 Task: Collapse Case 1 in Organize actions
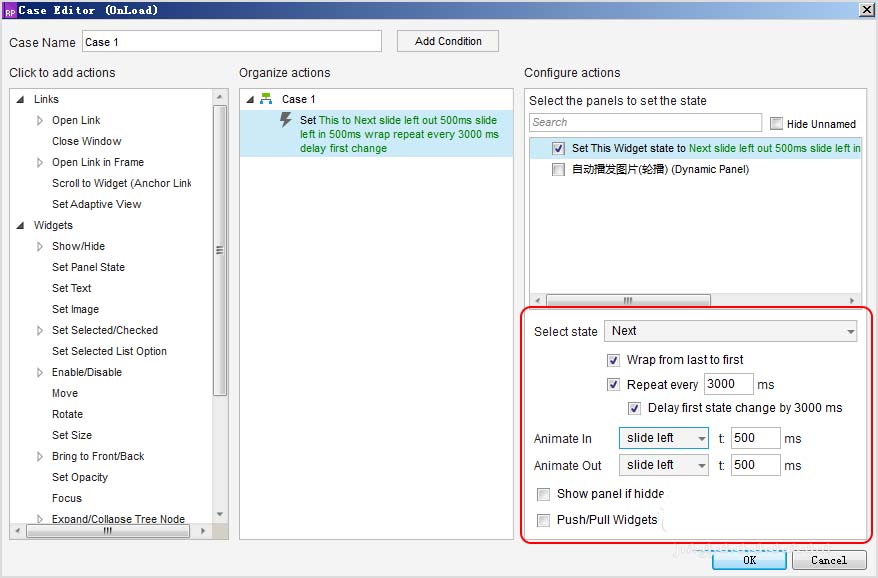point(250,99)
